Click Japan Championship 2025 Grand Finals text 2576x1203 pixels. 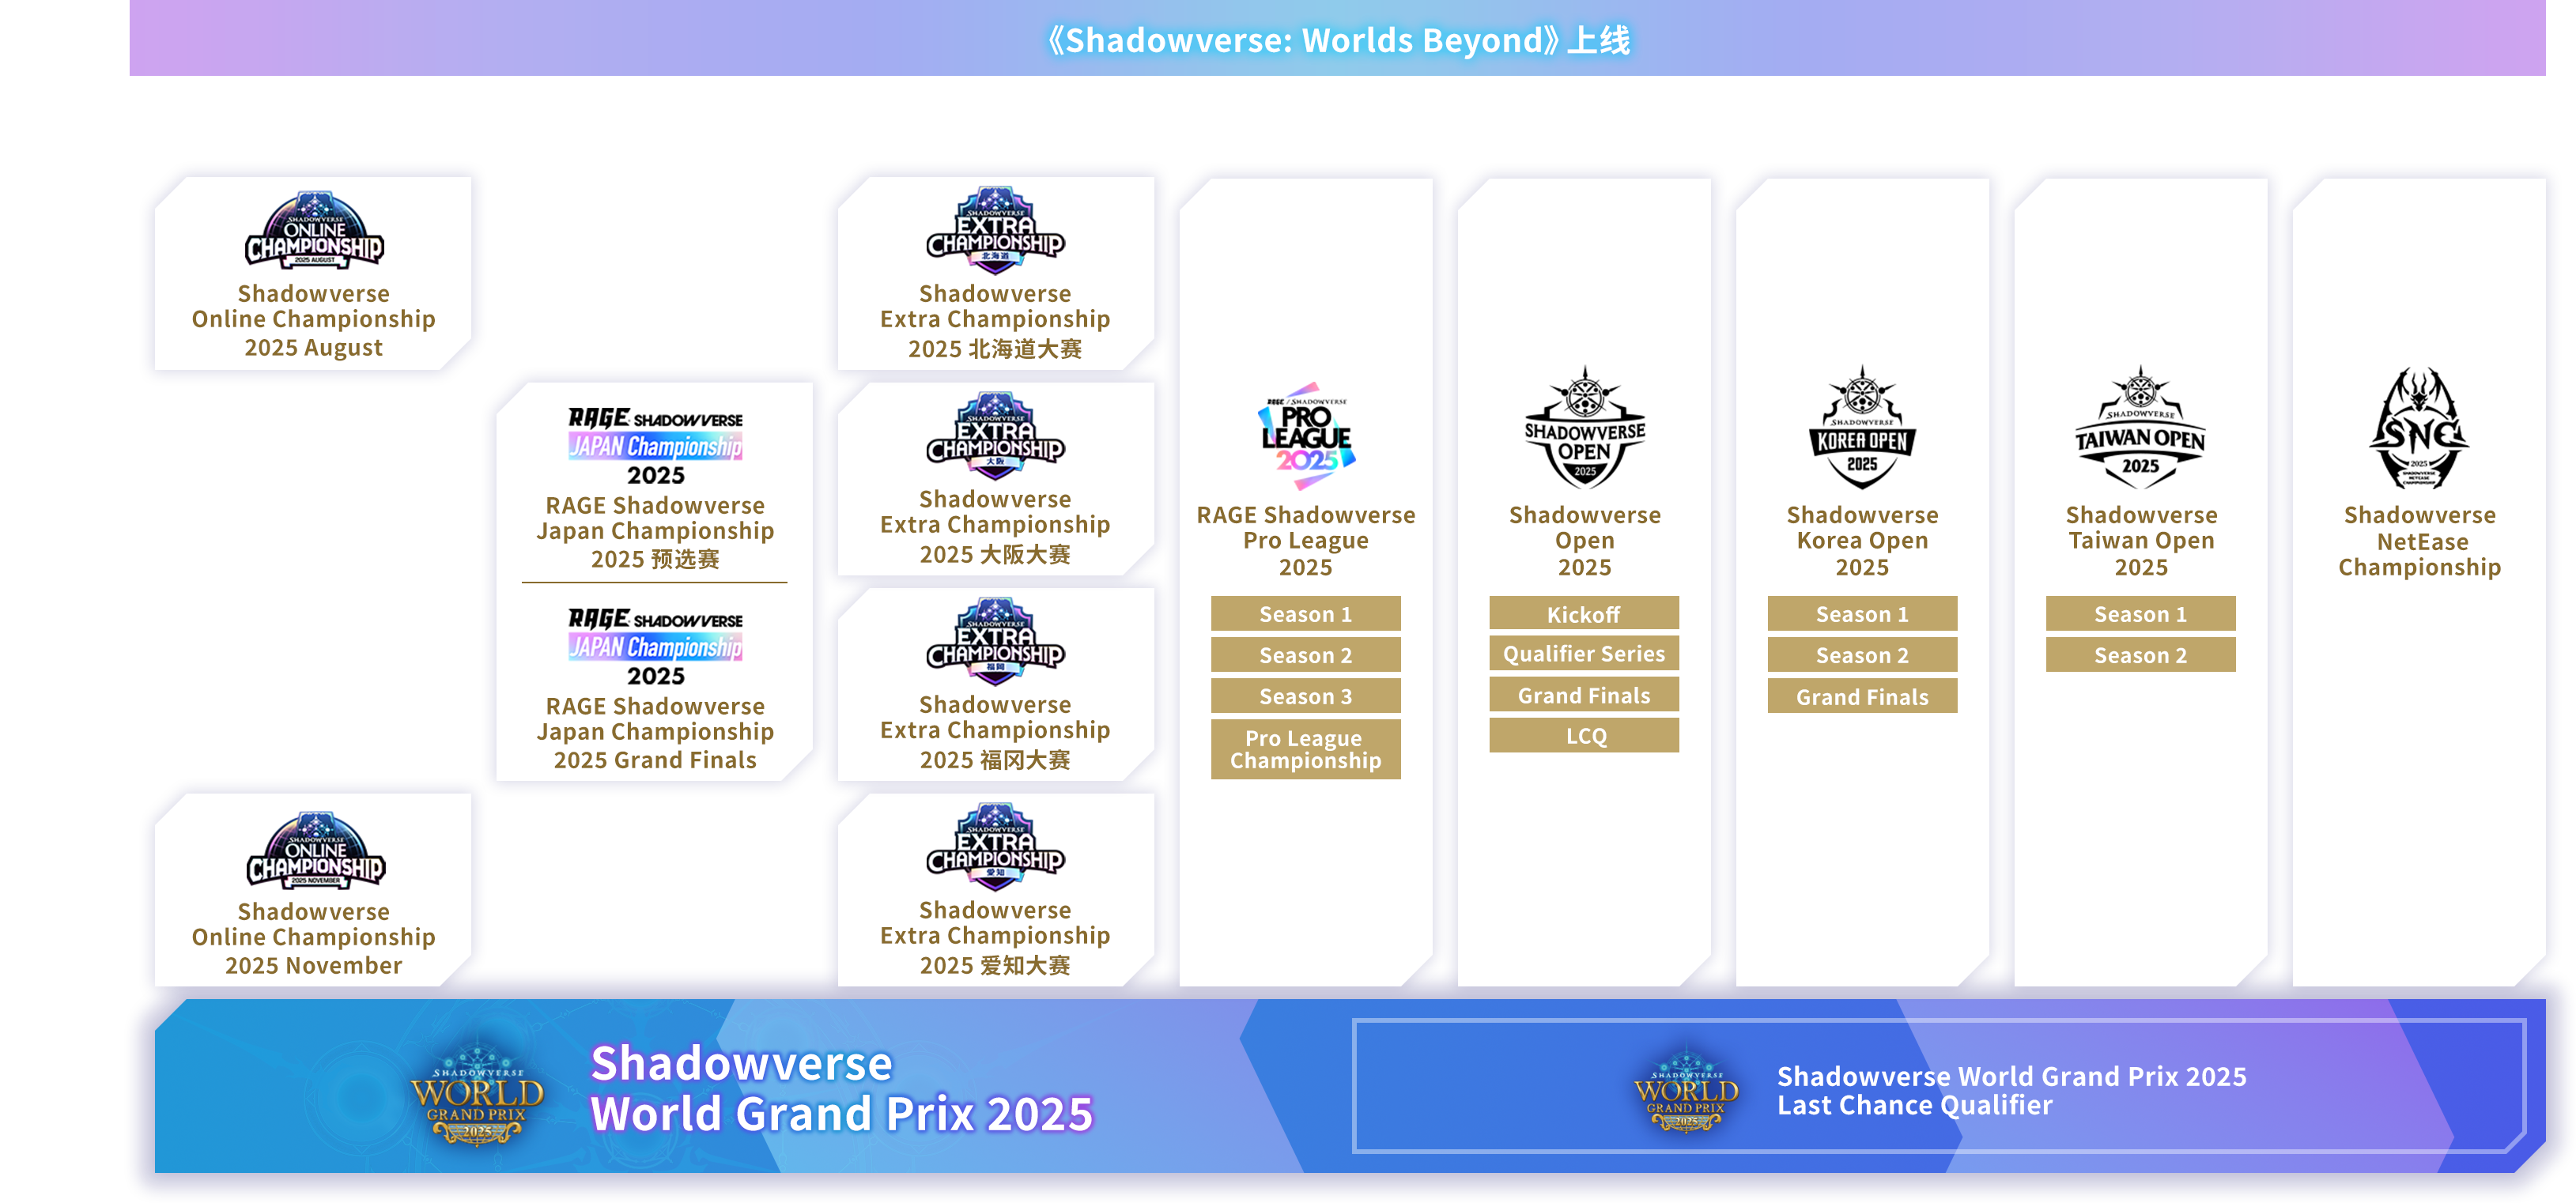[x=656, y=733]
